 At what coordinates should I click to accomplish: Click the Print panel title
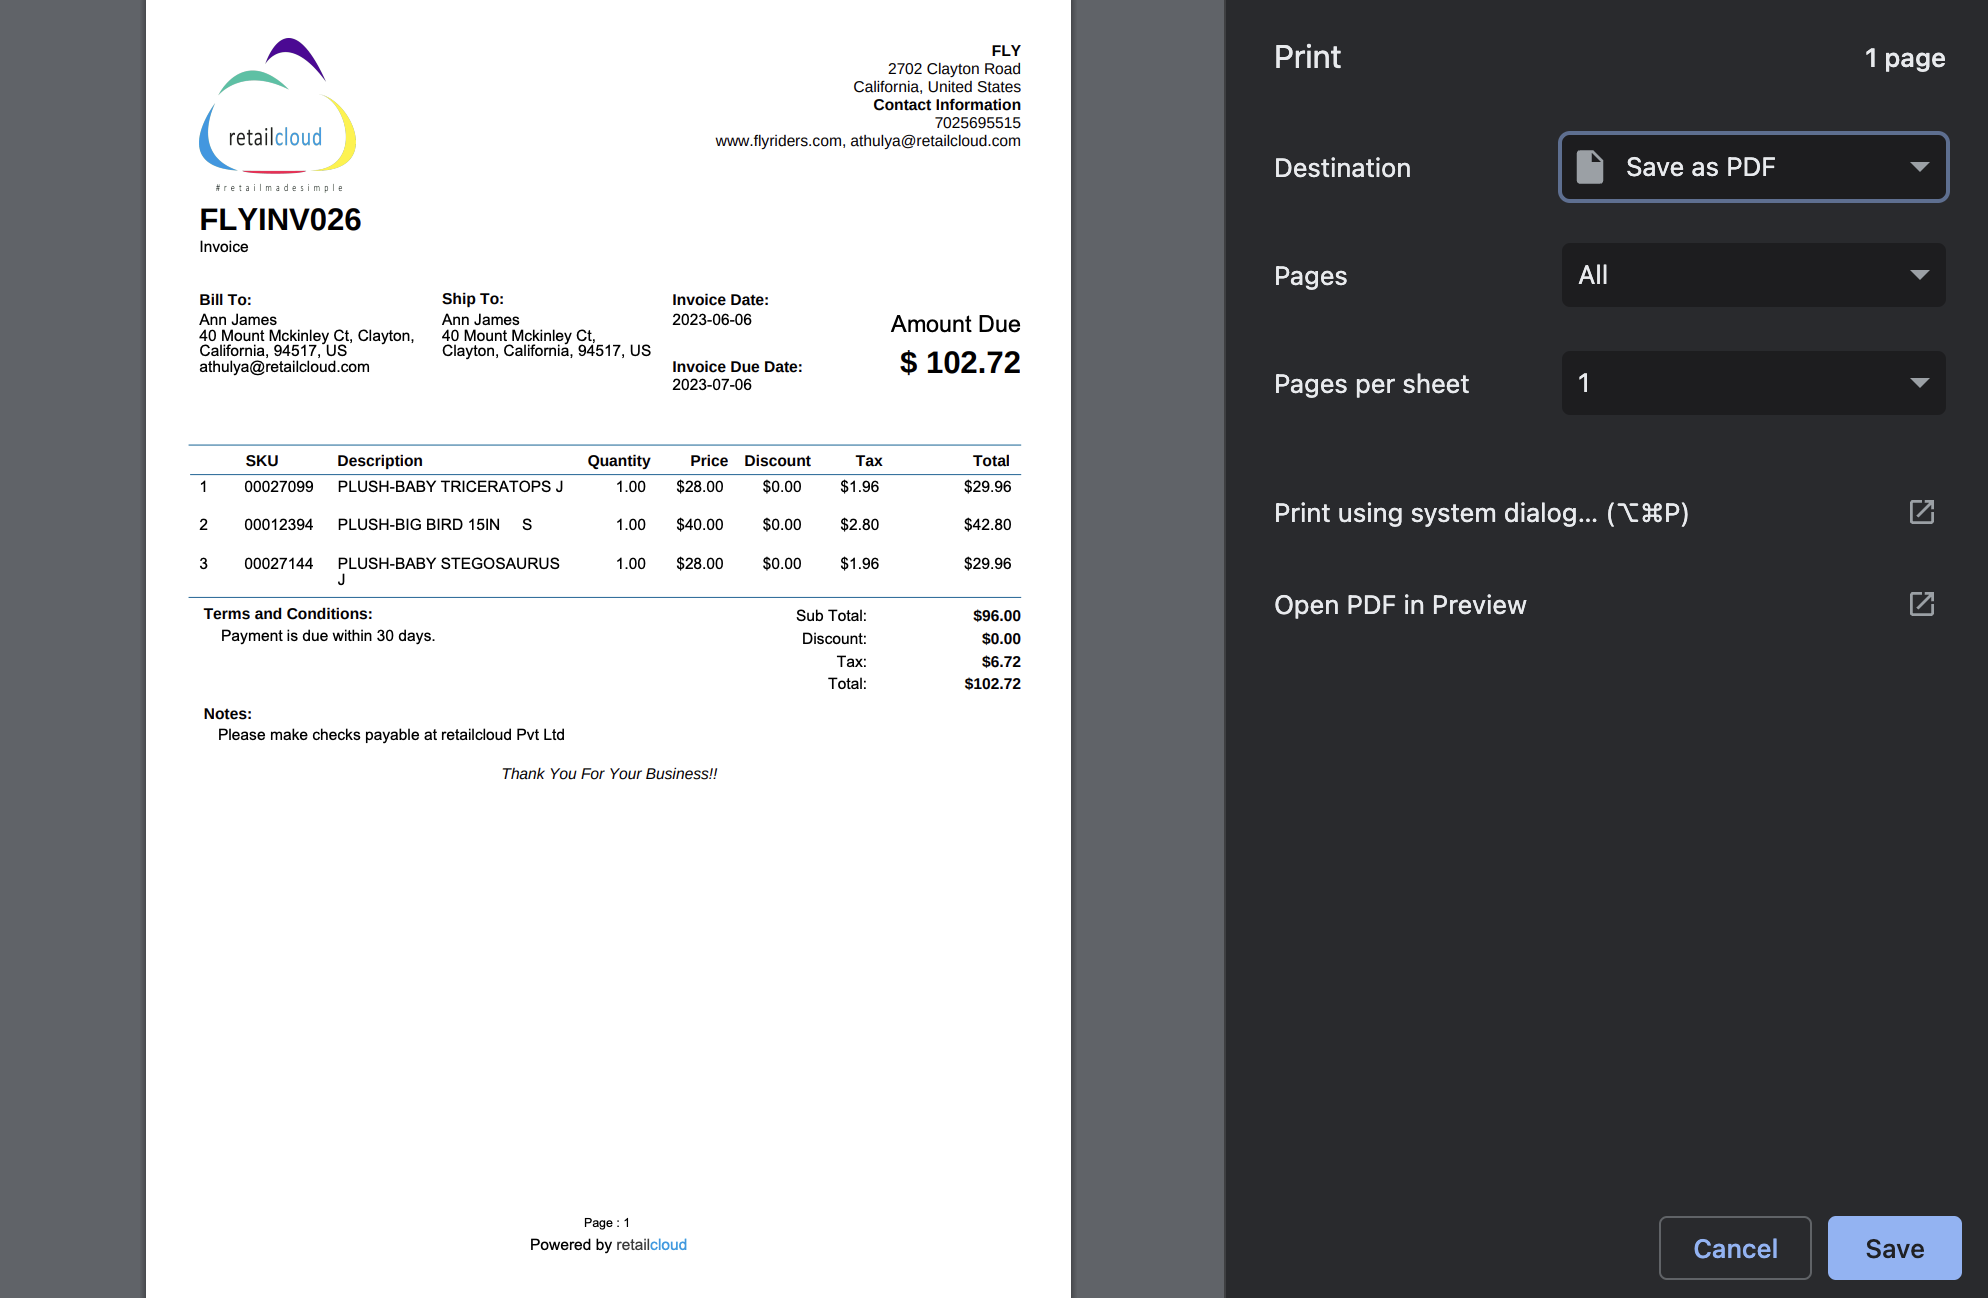click(x=1307, y=57)
